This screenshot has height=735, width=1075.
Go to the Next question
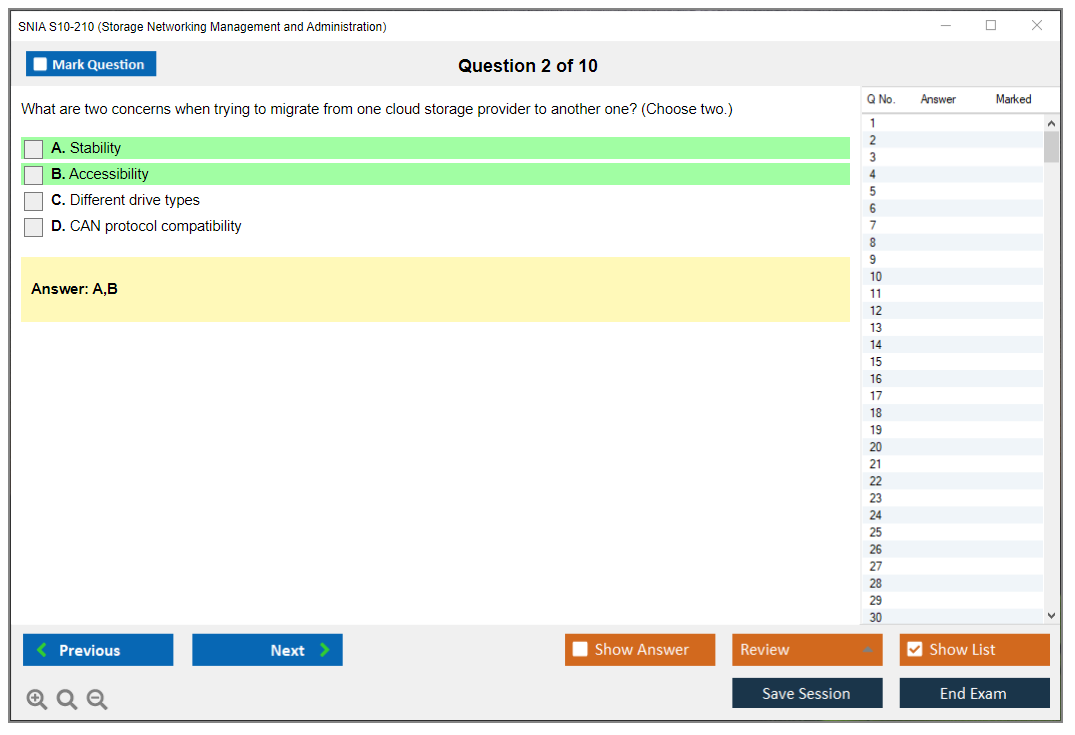(x=267, y=650)
